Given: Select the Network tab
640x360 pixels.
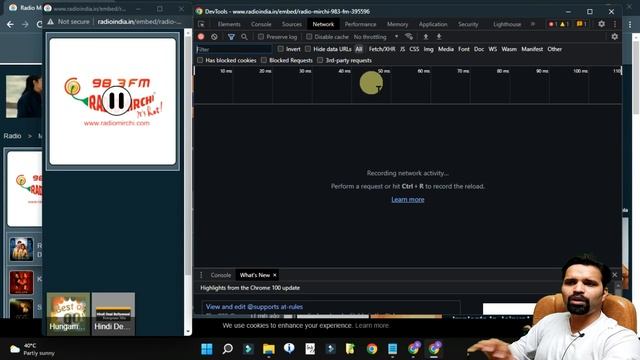Looking at the screenshot, I should pyautogui.click(x=323, y=24).
